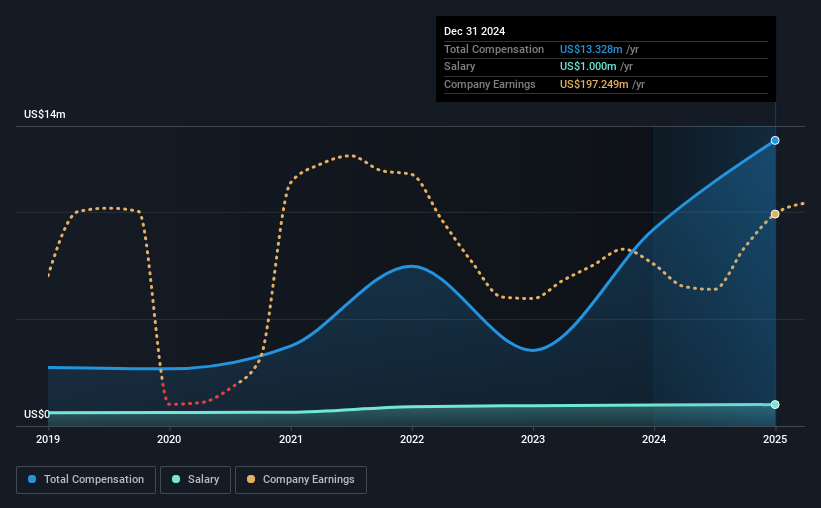The image size is (821, 508).
Task: Click the US$197.249m company earnings value
Action: coord(594,84)
